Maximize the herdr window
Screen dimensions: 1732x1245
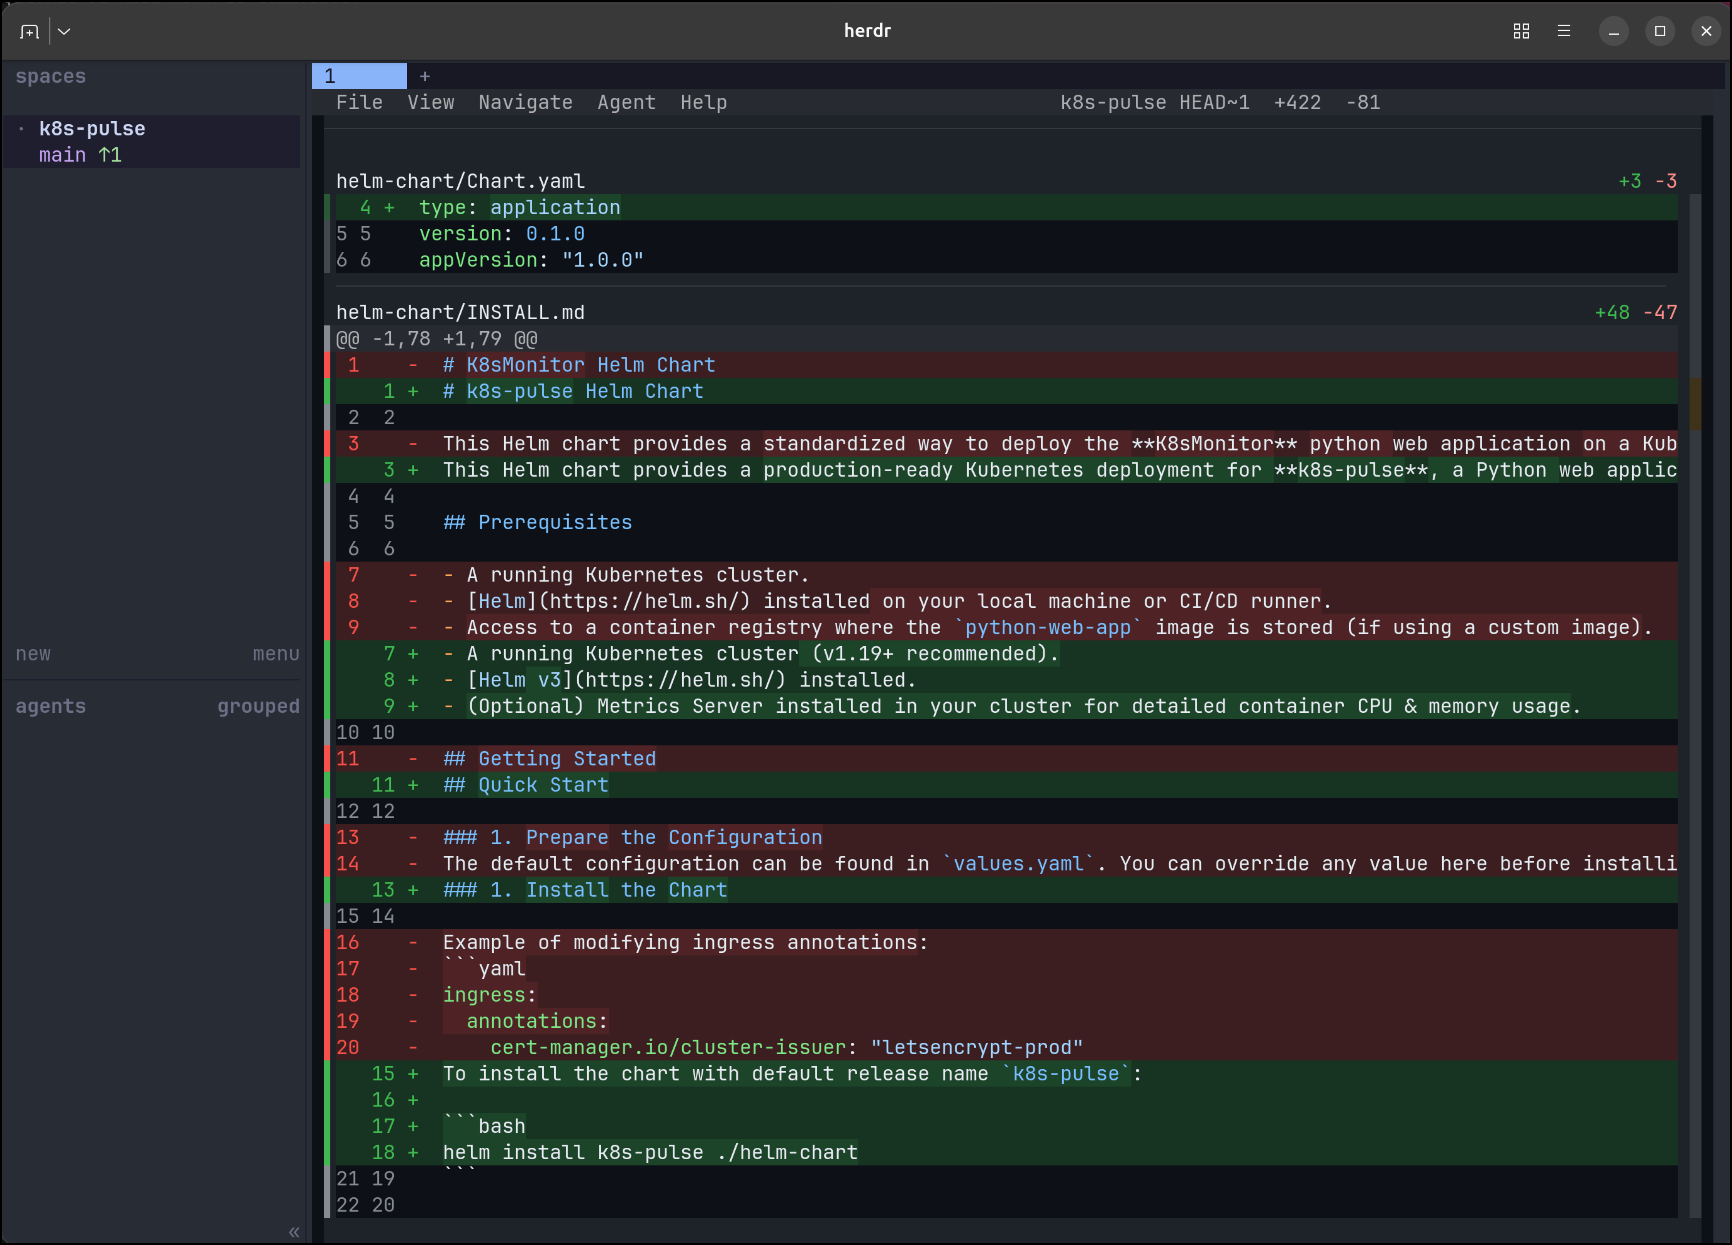coord(1660,31)
